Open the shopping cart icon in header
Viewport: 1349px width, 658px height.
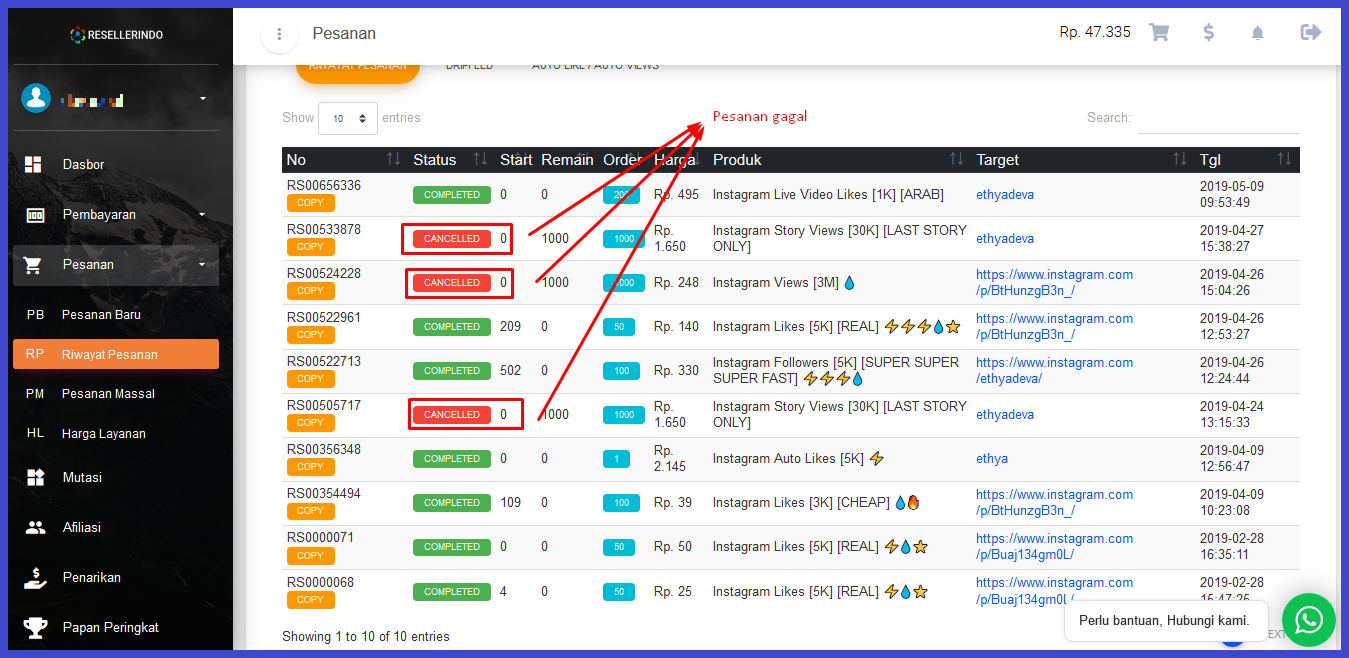click(x=1159, y=32)
